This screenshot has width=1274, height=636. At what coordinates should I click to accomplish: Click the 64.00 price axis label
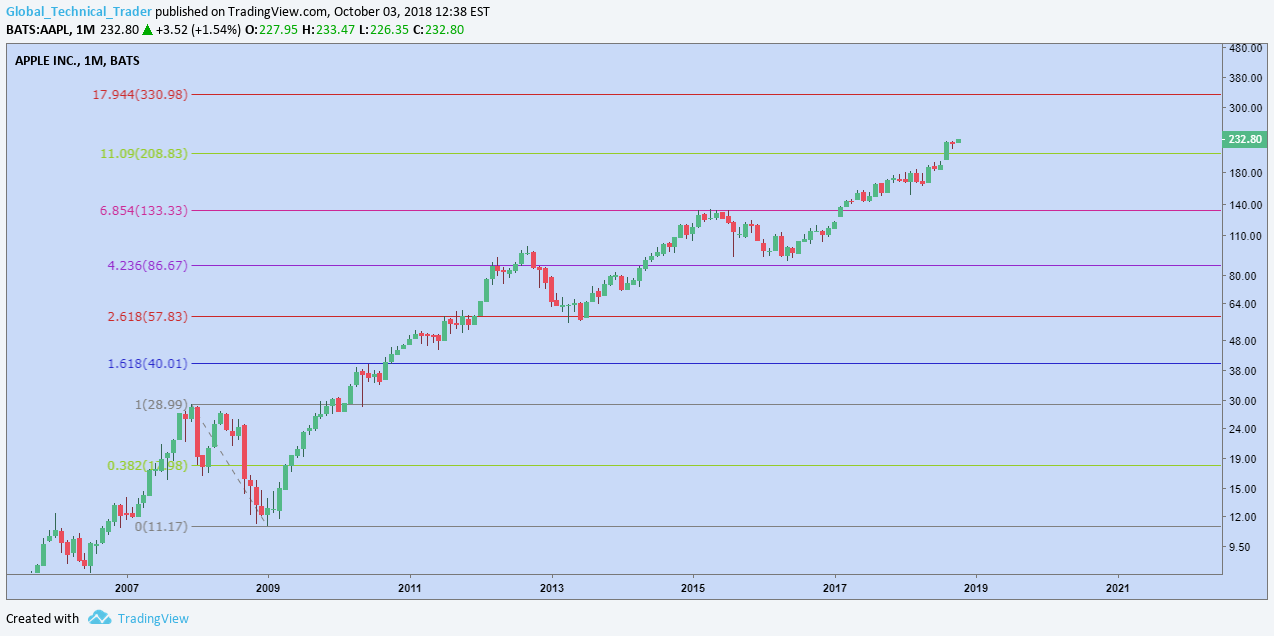tap(1242, 304)
